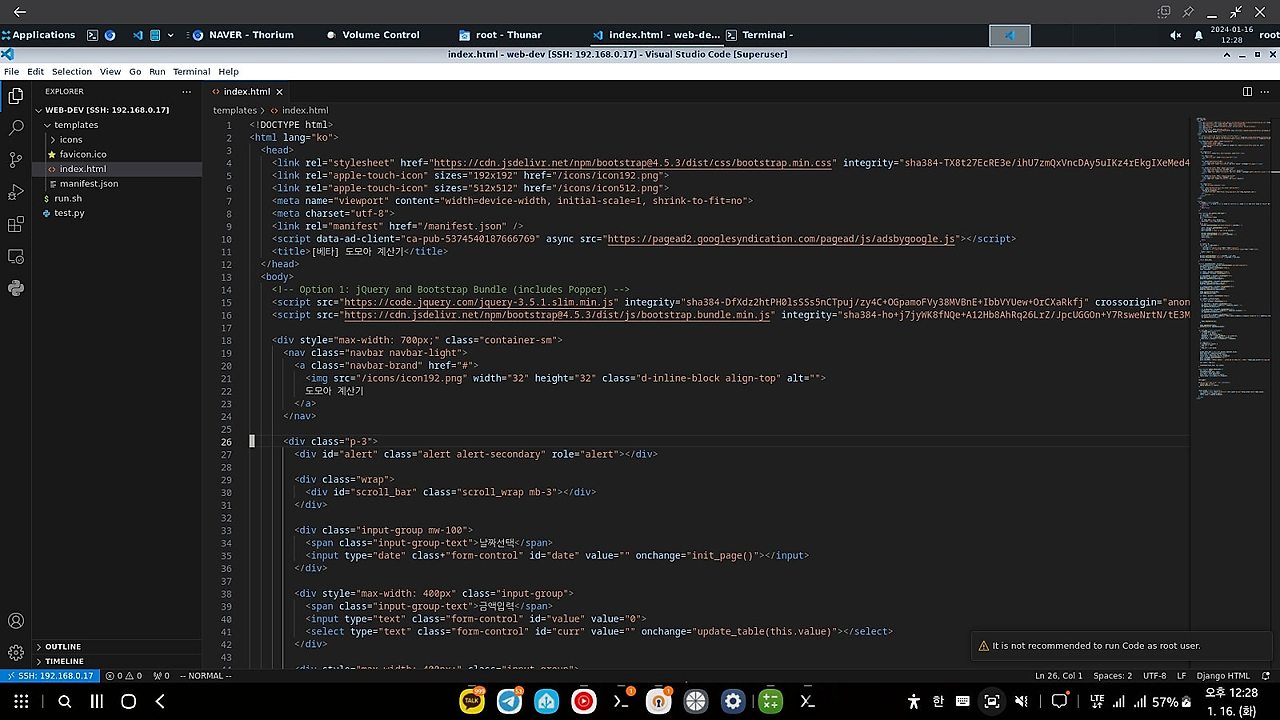Image resolution: width=1280 pixels, height=720 pixels.
Task: Click the code minimap on the right
Action: (x=1234, y=260)
